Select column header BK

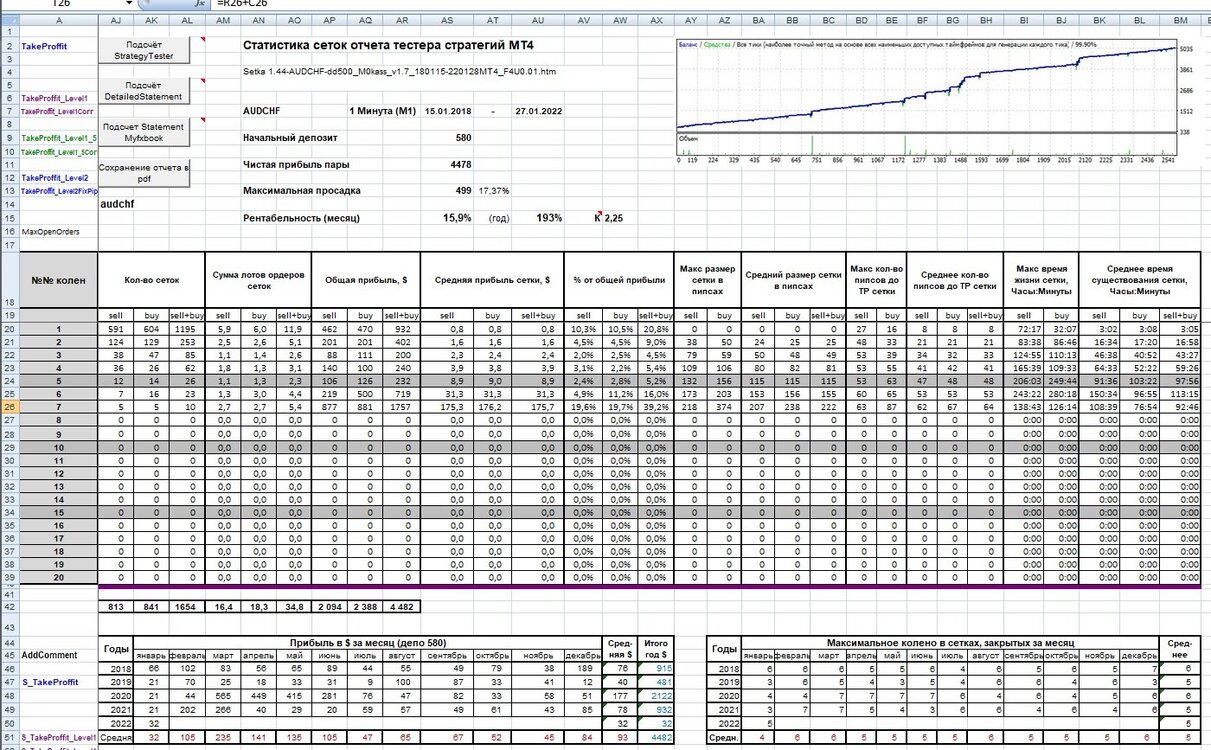[1099, 20]
